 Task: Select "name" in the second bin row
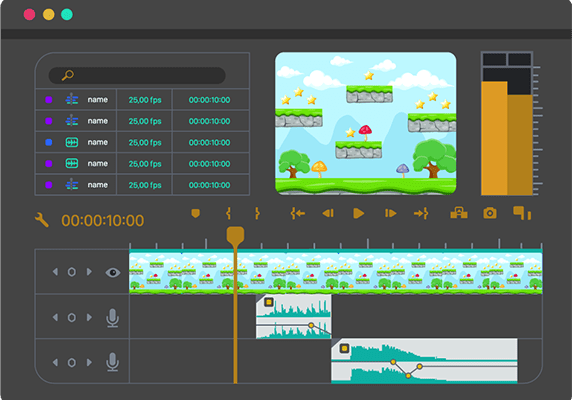pos(97,121)
